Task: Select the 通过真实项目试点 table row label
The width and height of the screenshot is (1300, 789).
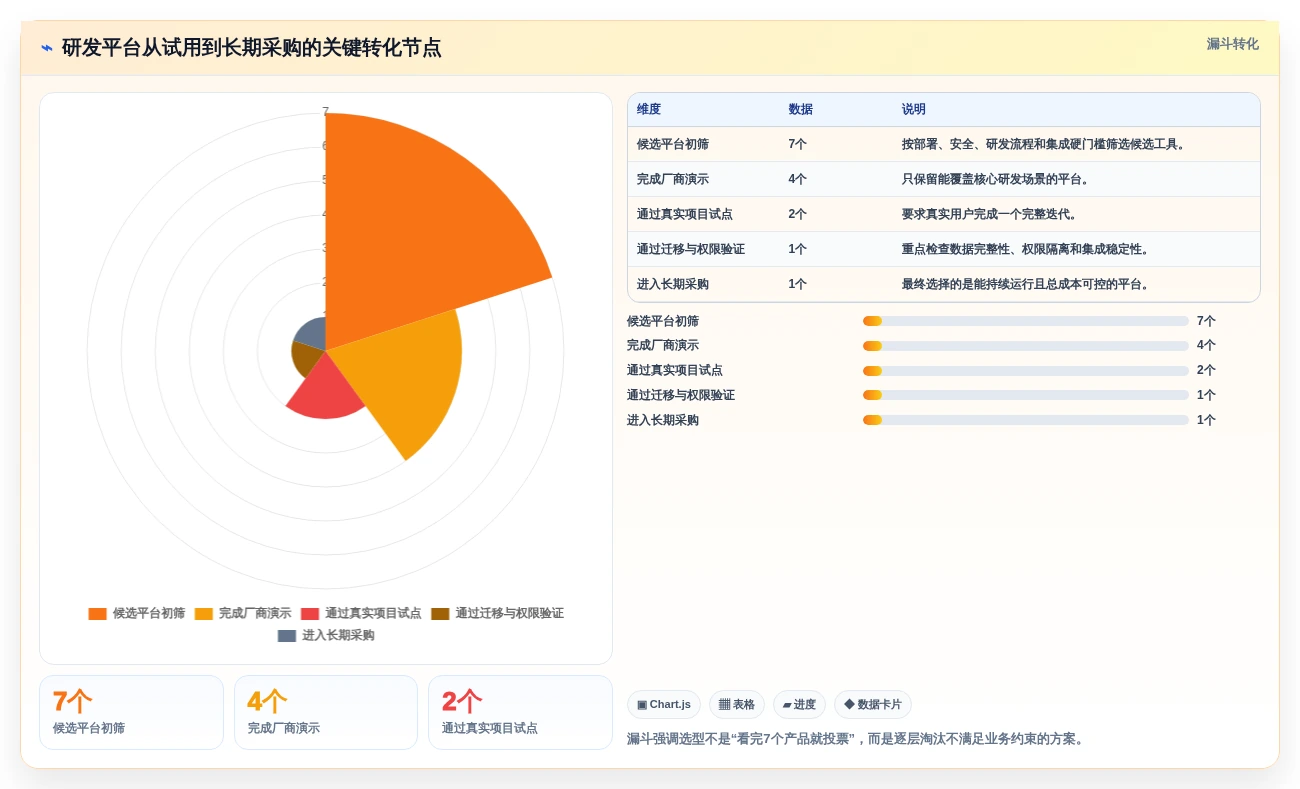Action: [685, 215]
